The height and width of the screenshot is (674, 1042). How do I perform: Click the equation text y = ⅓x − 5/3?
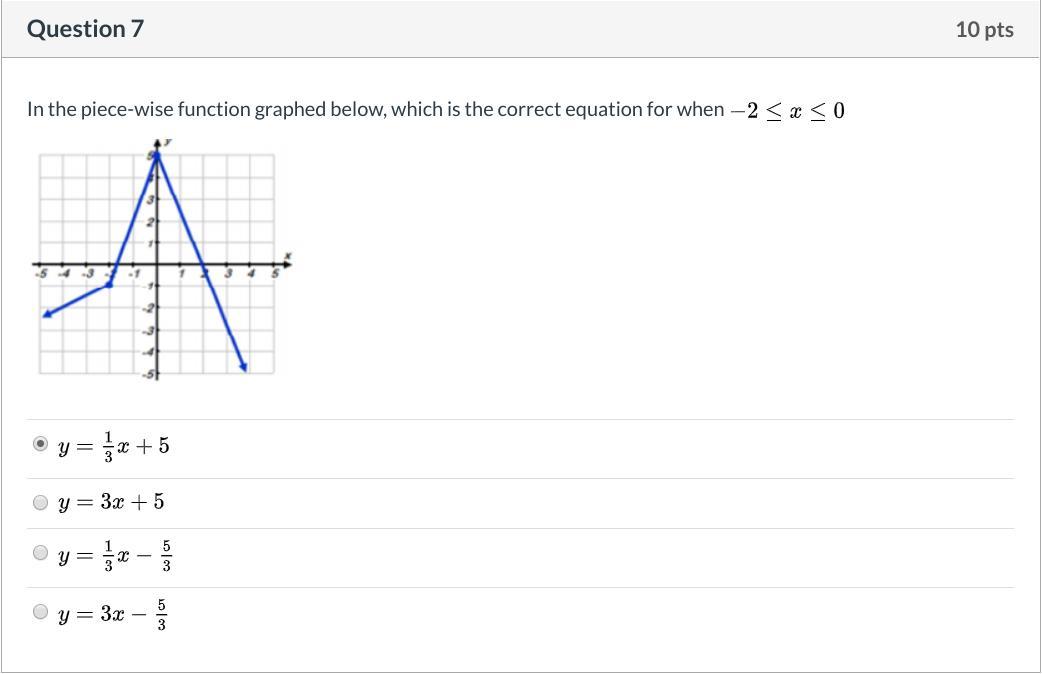115,555
